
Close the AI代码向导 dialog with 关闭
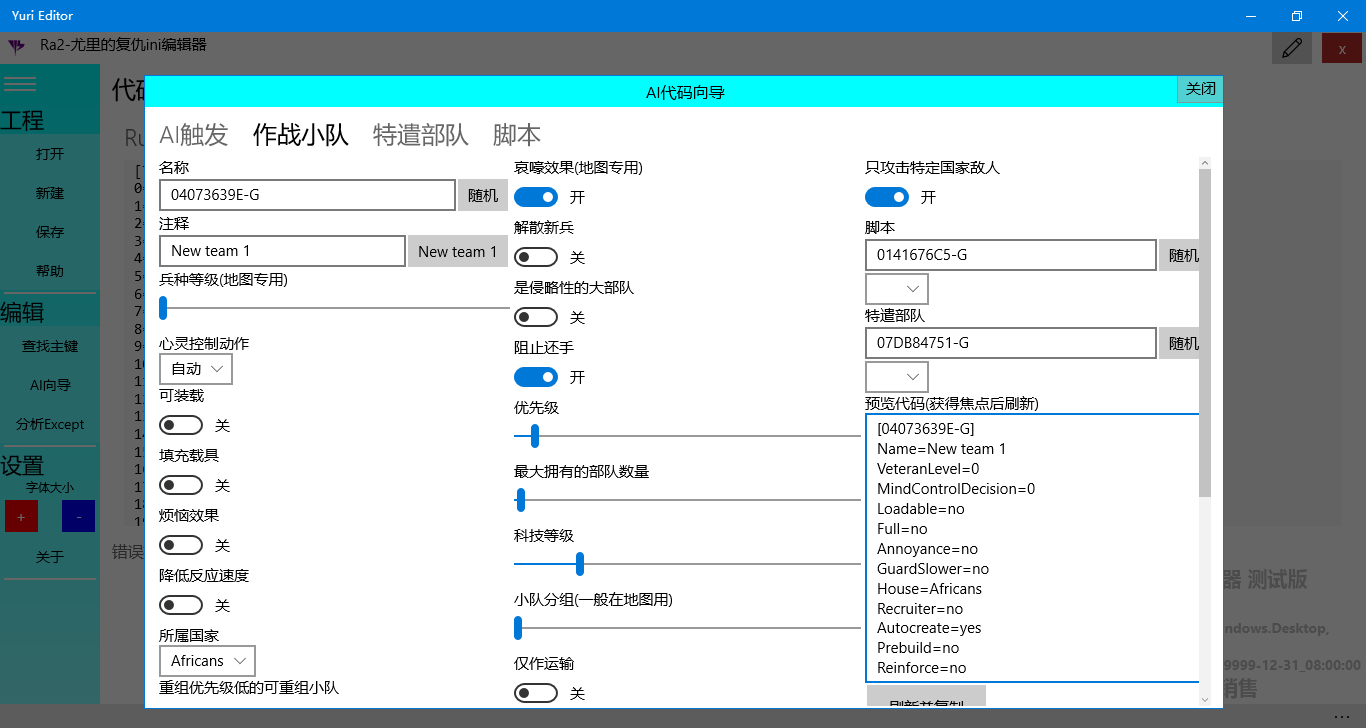coord(1200,89)
